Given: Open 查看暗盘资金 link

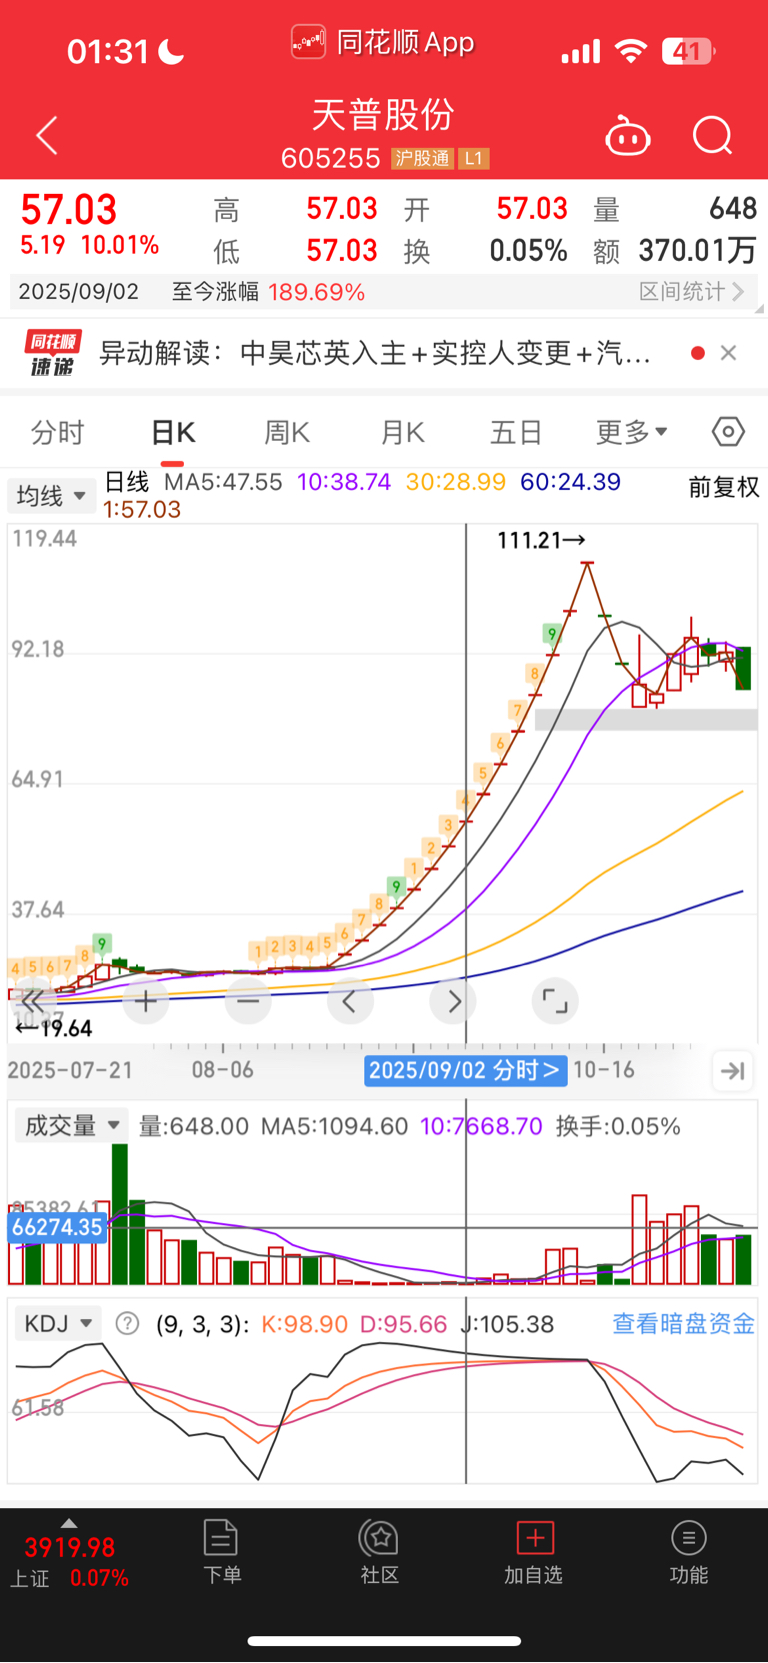Looking at the screenshot, I should coord(684,1324).
